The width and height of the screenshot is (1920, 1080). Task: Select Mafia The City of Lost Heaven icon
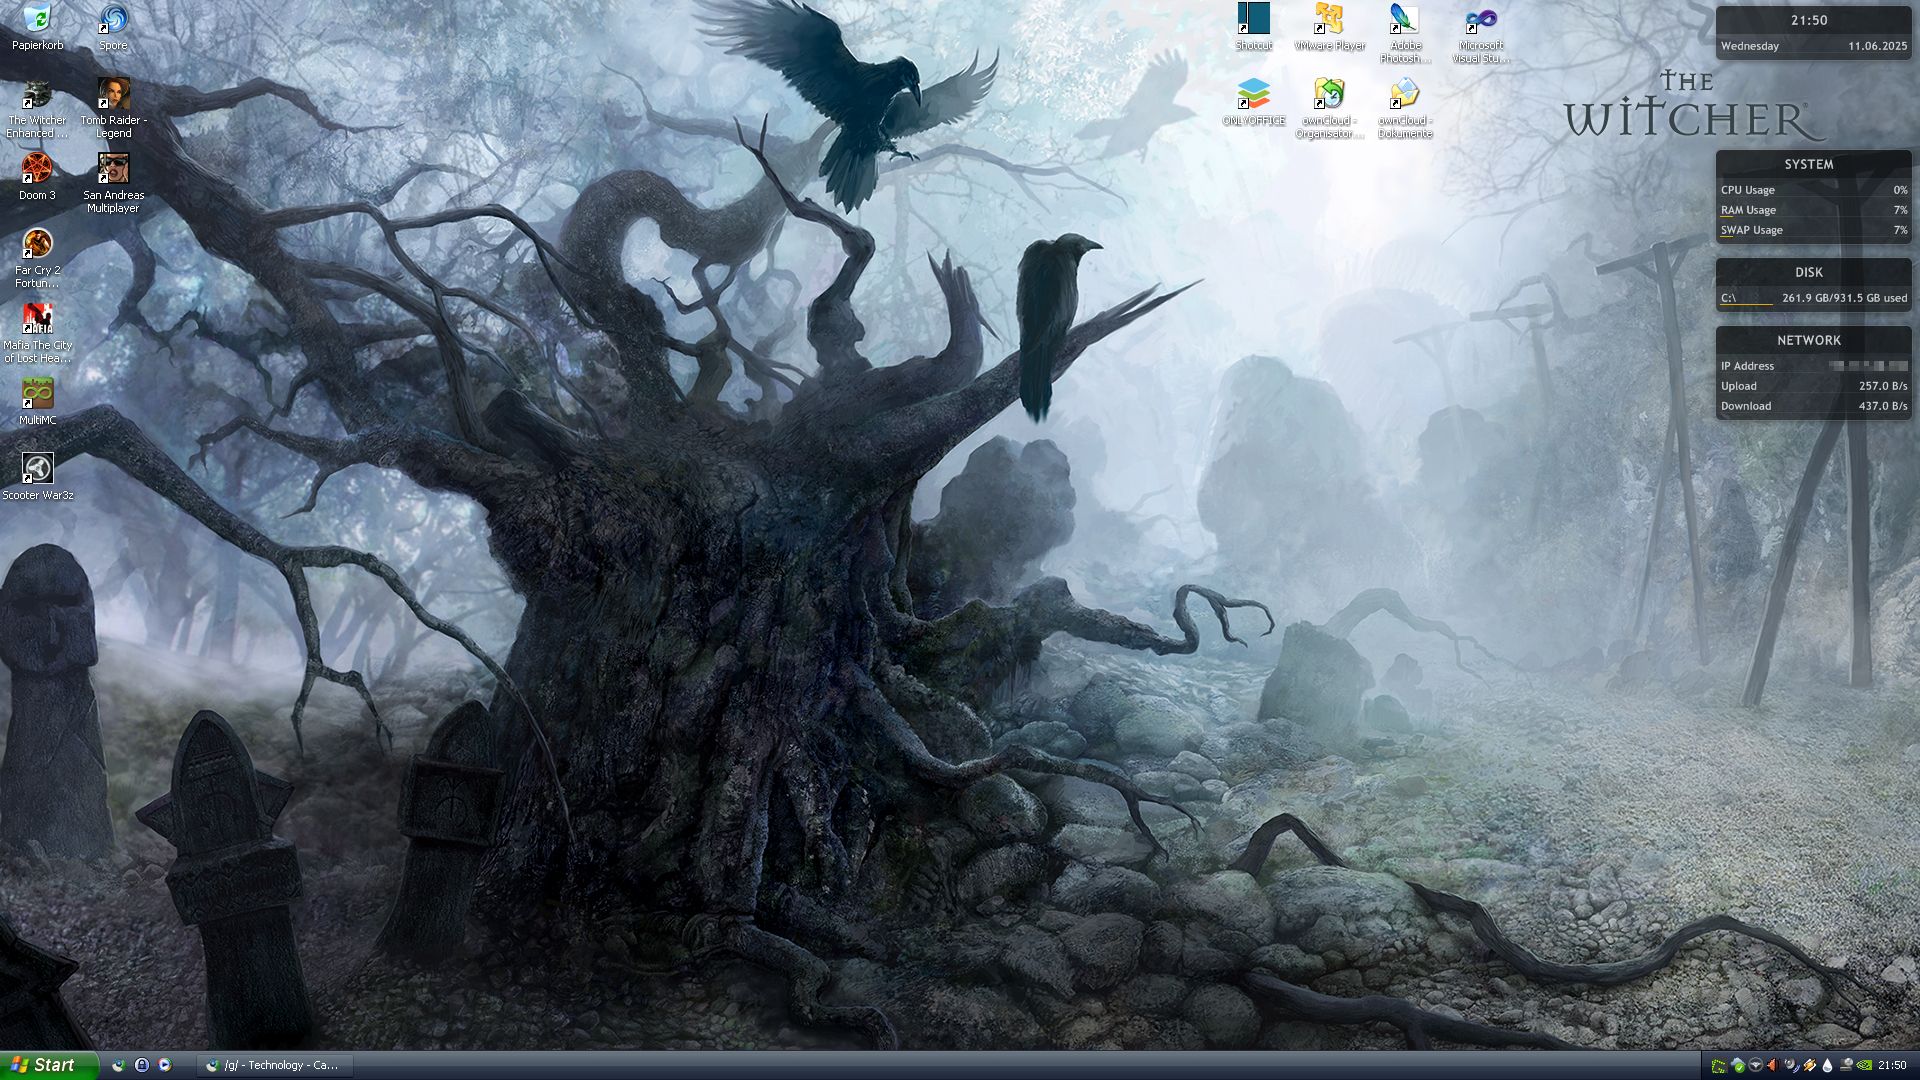tap(37, 333)
